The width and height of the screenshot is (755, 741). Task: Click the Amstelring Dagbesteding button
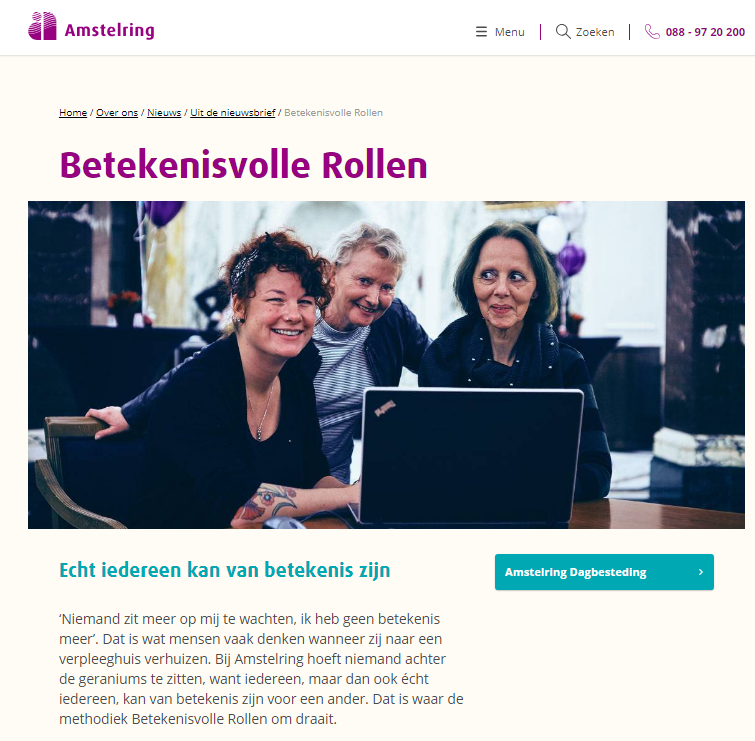604,572
